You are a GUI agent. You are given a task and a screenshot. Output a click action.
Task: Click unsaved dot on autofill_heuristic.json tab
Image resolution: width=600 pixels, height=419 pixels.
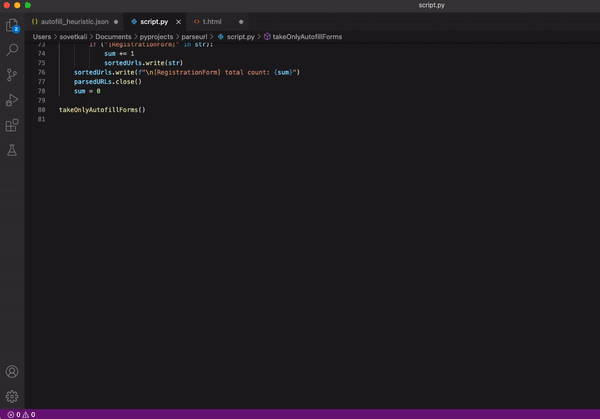(x=116, y=22)
